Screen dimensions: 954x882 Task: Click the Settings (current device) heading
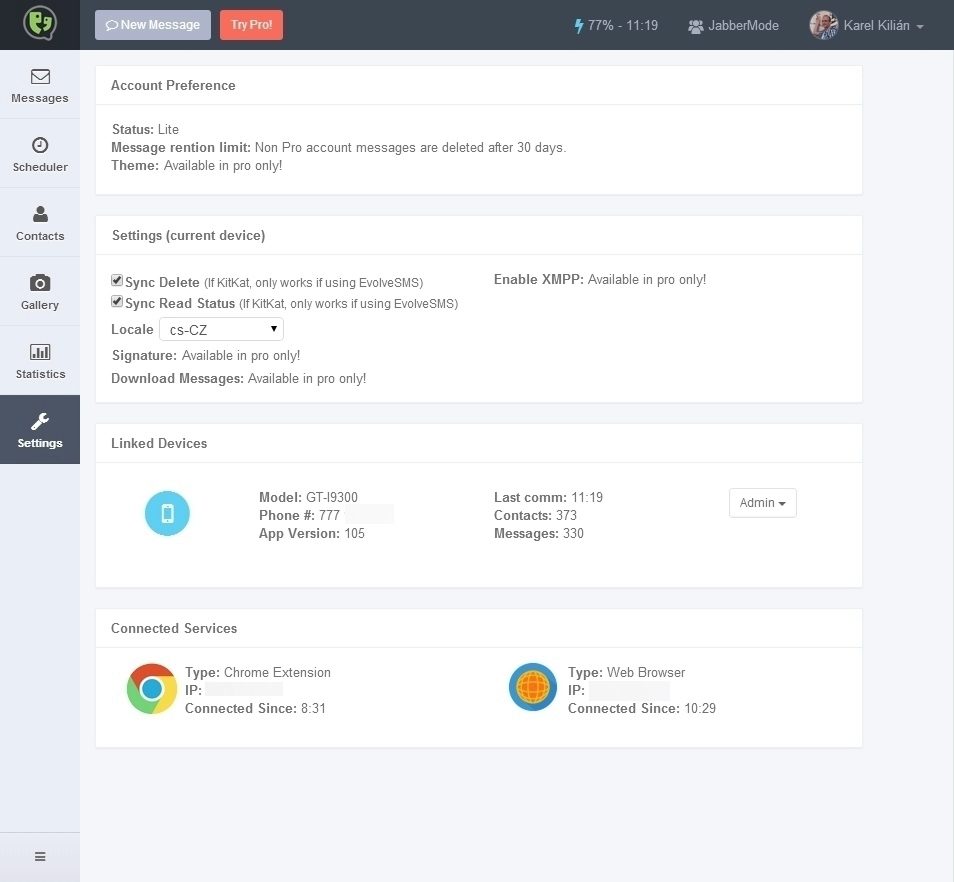pos(188,235)
